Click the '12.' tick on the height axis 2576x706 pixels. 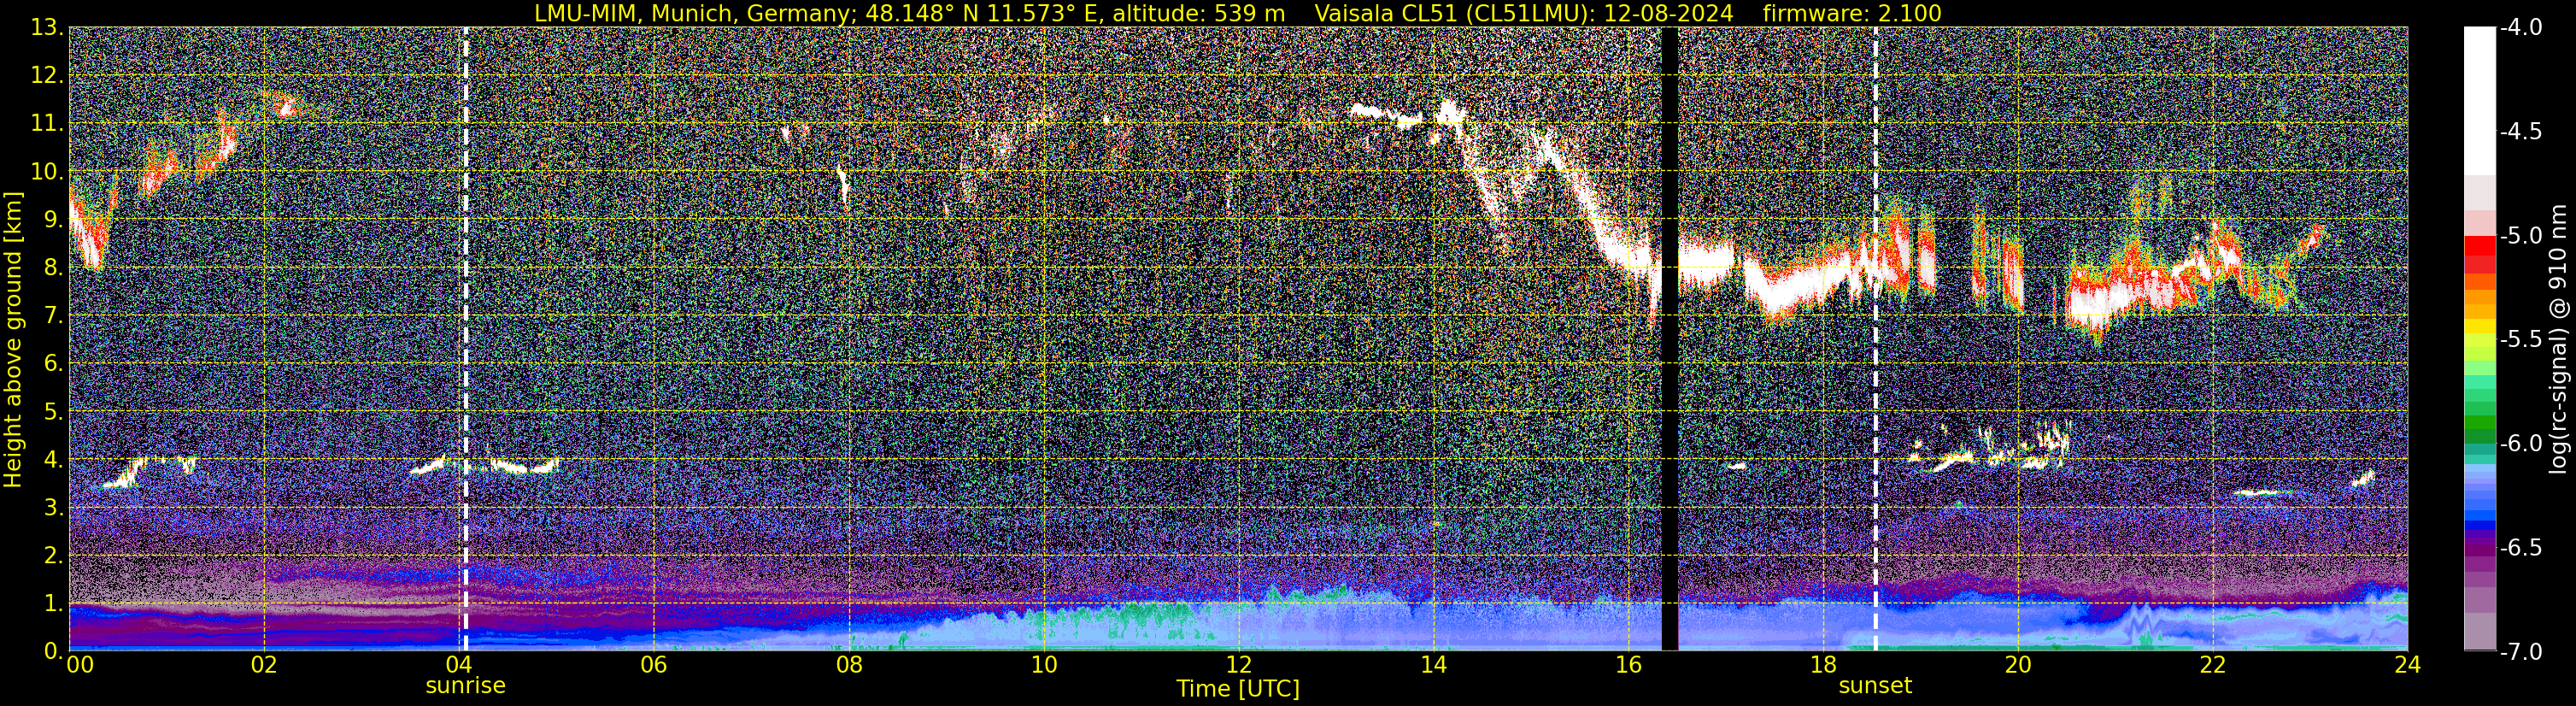click(47, 76)
